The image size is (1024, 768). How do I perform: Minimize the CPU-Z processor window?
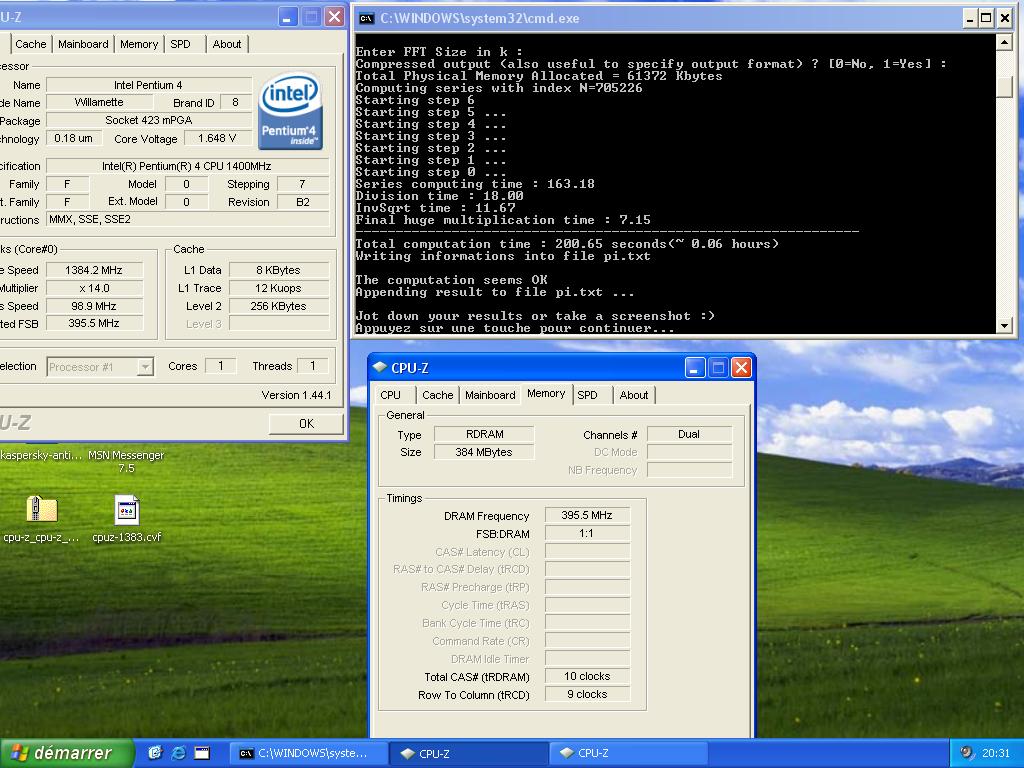(x=288, y=17)
